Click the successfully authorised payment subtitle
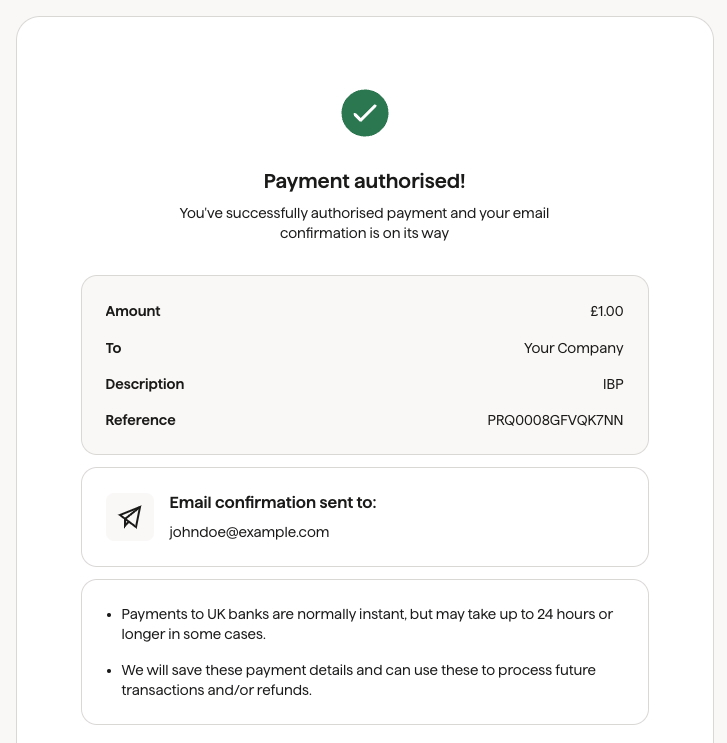The image size is (727, 743). coord(364,223)
